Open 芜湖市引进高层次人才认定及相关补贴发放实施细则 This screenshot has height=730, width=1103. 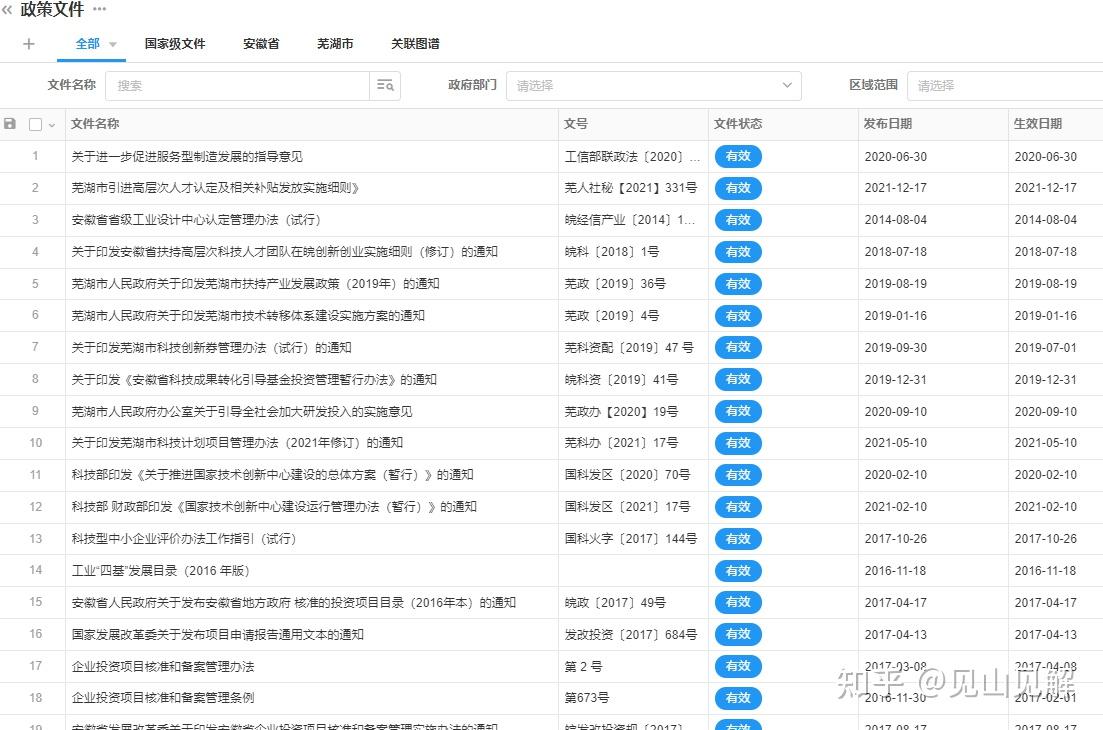click(x=215, y=188)
